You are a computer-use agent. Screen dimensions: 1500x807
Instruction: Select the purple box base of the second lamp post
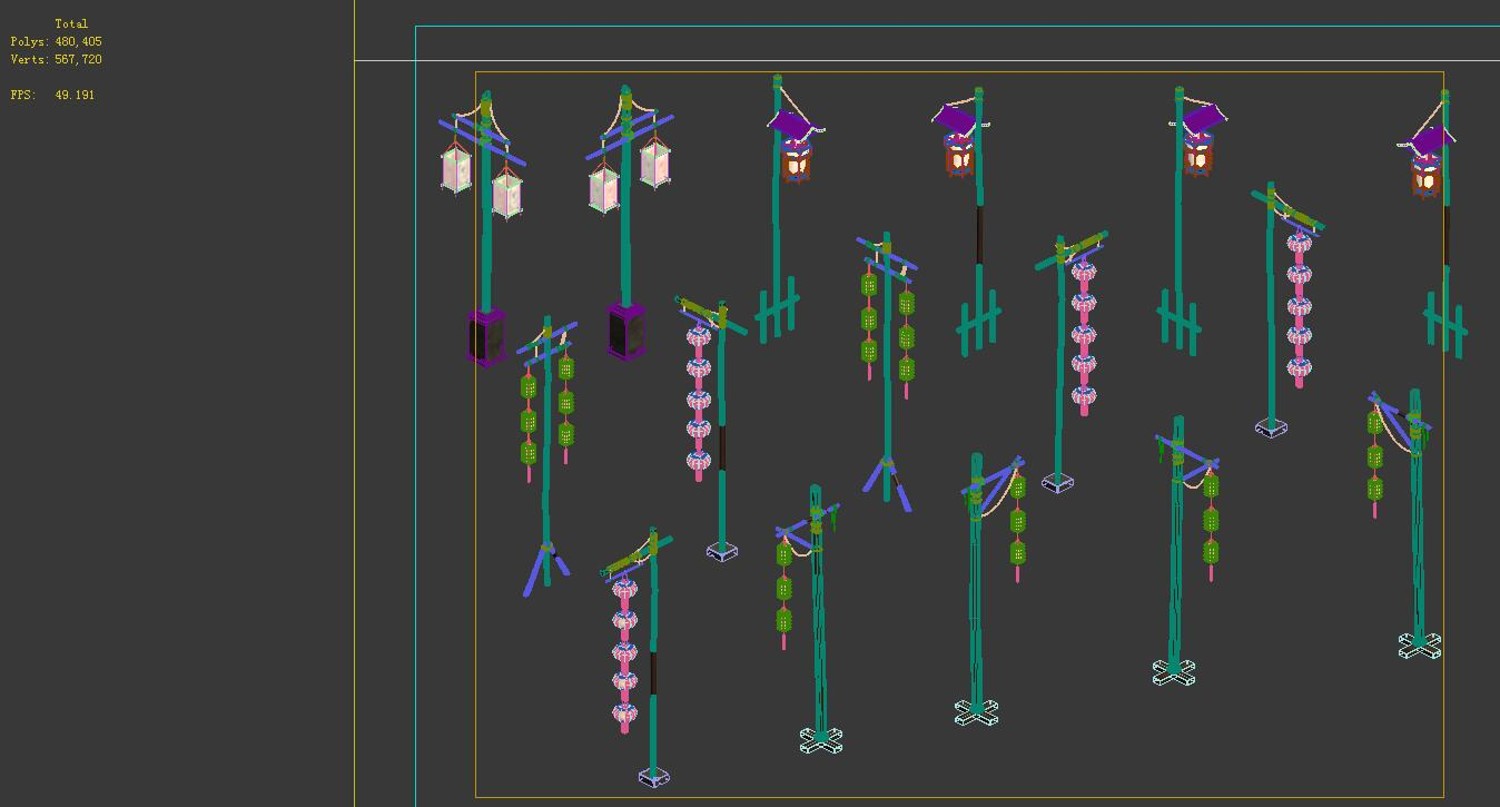pos(626,331)
